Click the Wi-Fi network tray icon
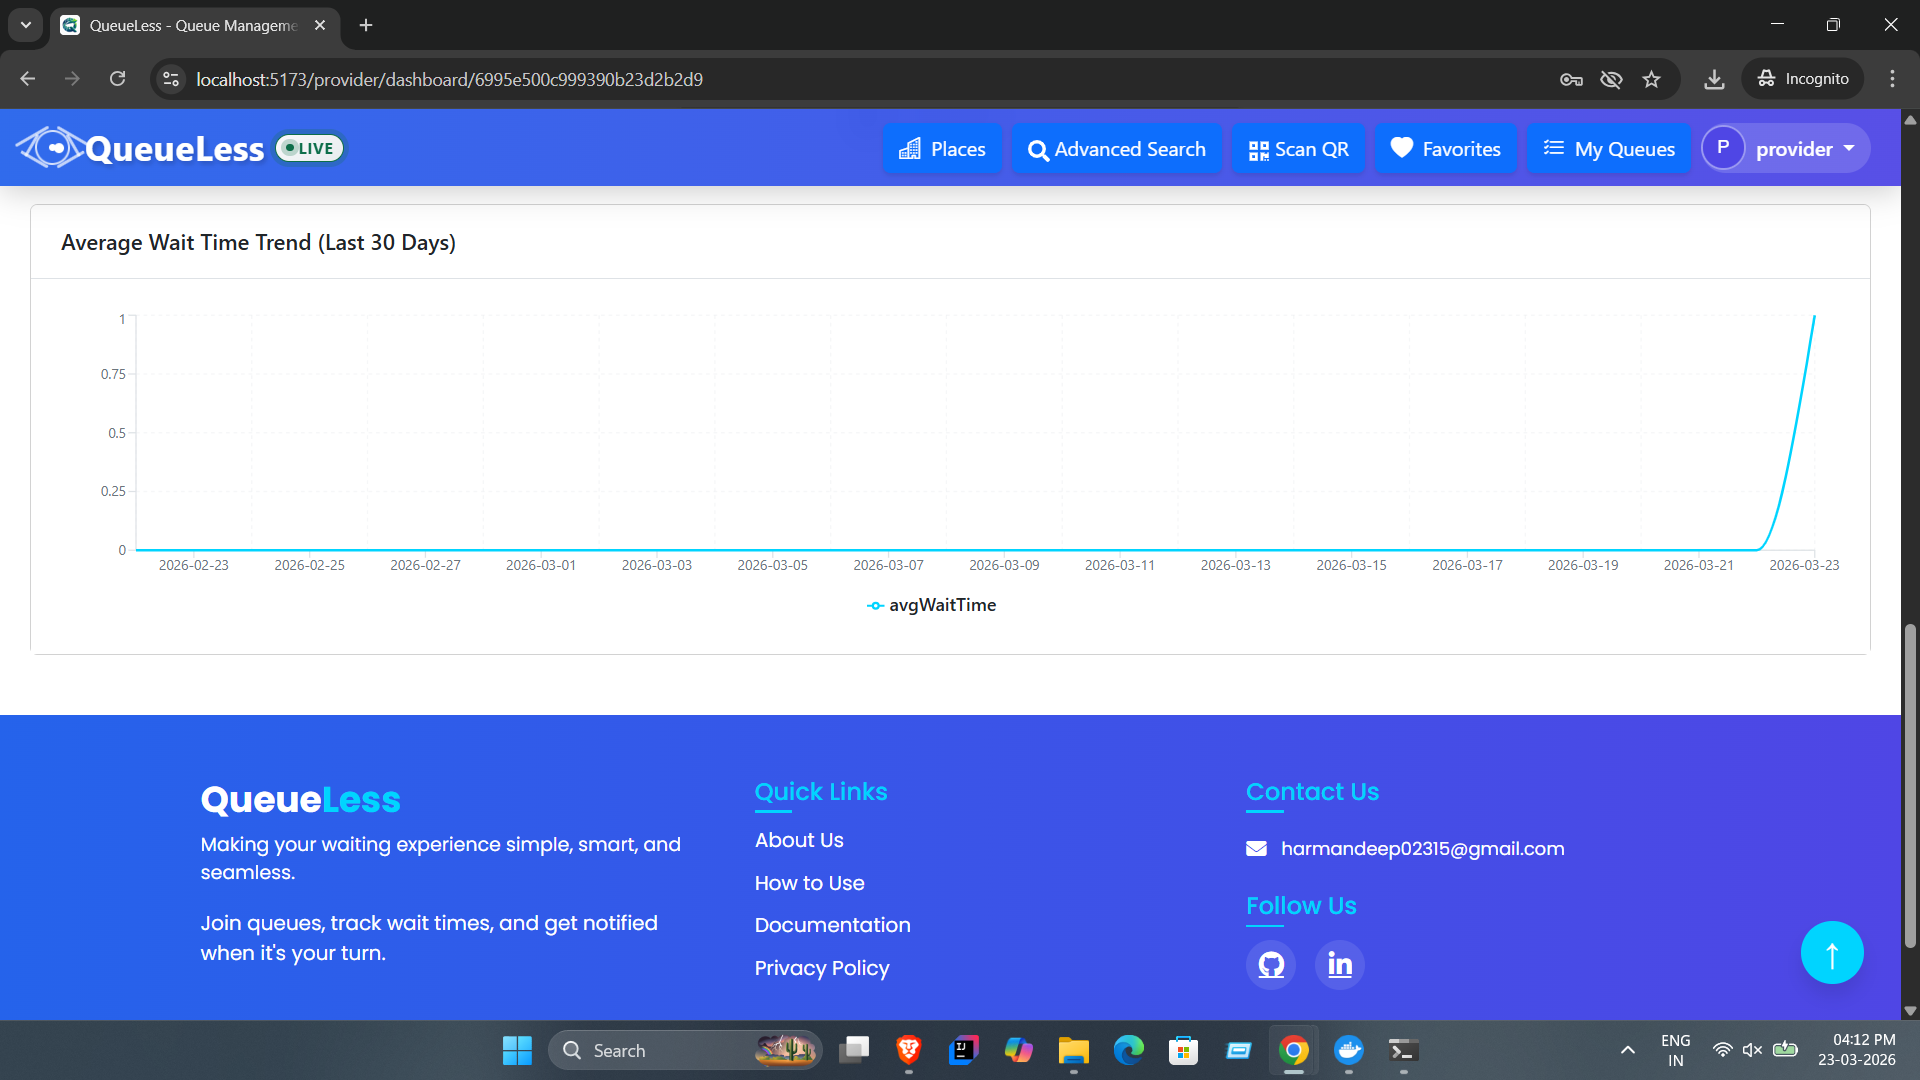This screenshot has height=1080, width=1920. click(x=1722, y=1051)
